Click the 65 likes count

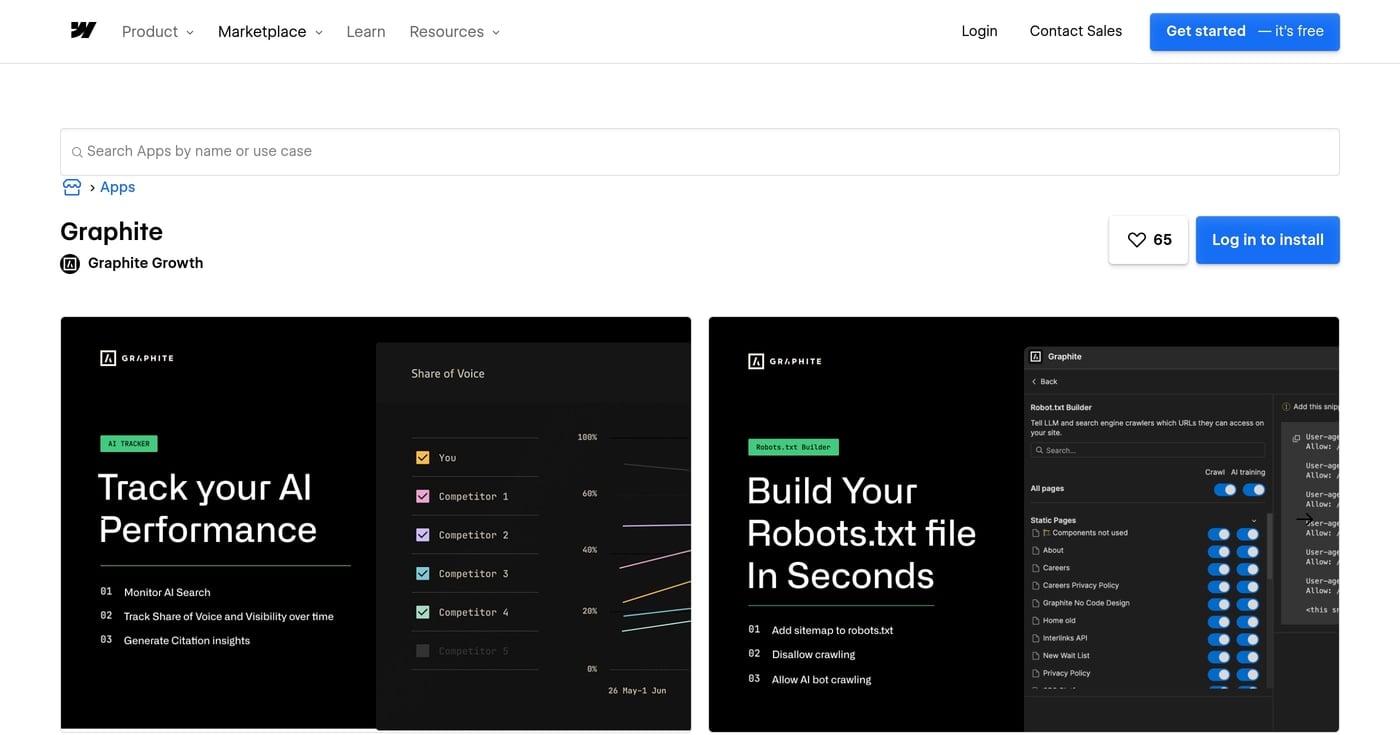point(1162,240)
